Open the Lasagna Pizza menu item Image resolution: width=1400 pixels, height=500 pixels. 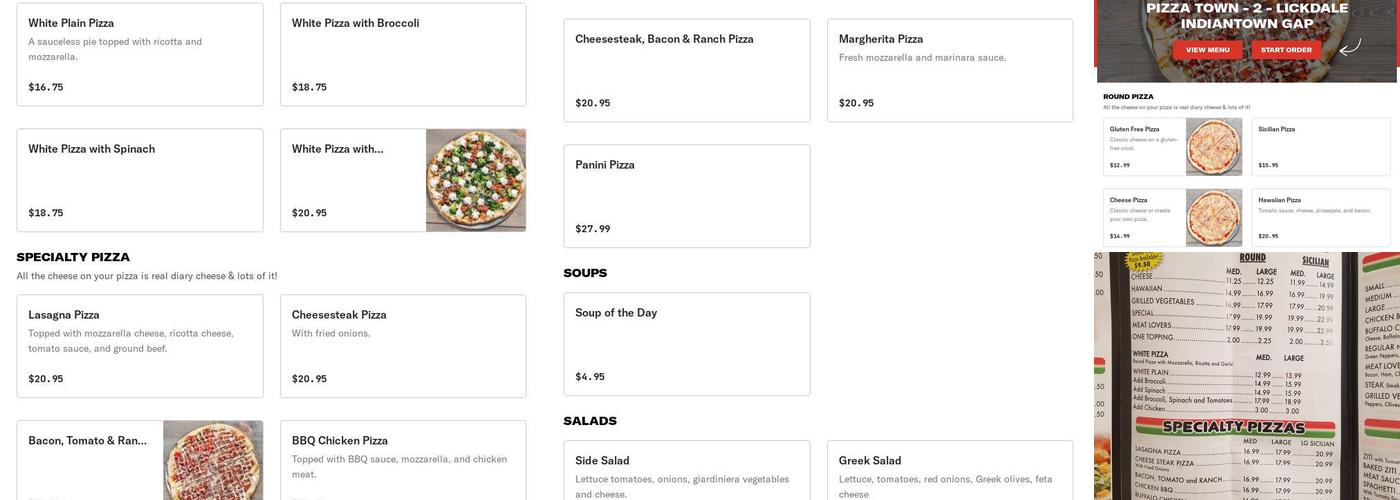140,346
